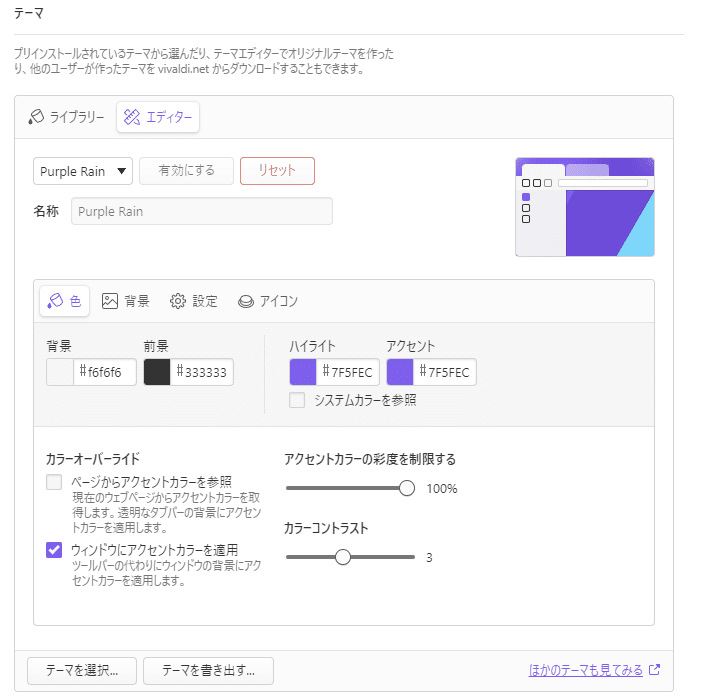This screenshot has width=703, height=699.
Task: Click the アクセント purple color swatch
Action: point(400,372)
